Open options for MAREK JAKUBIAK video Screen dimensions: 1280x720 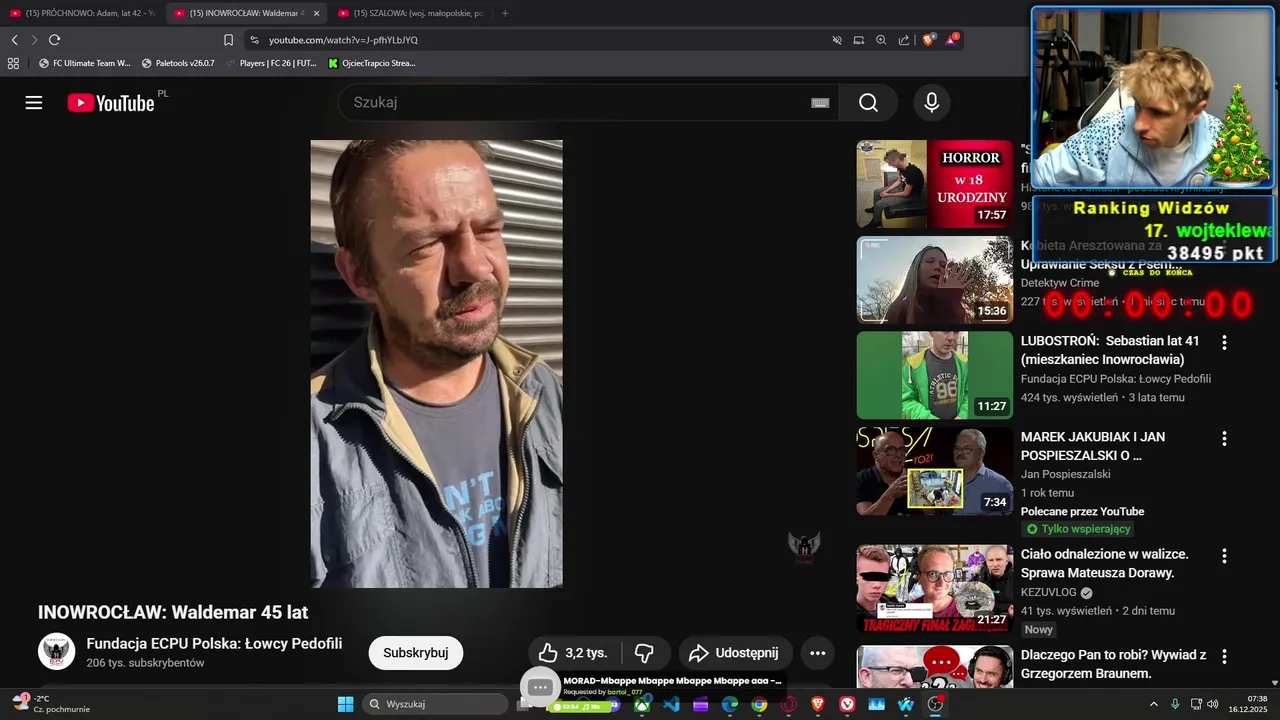point(1224,438)
